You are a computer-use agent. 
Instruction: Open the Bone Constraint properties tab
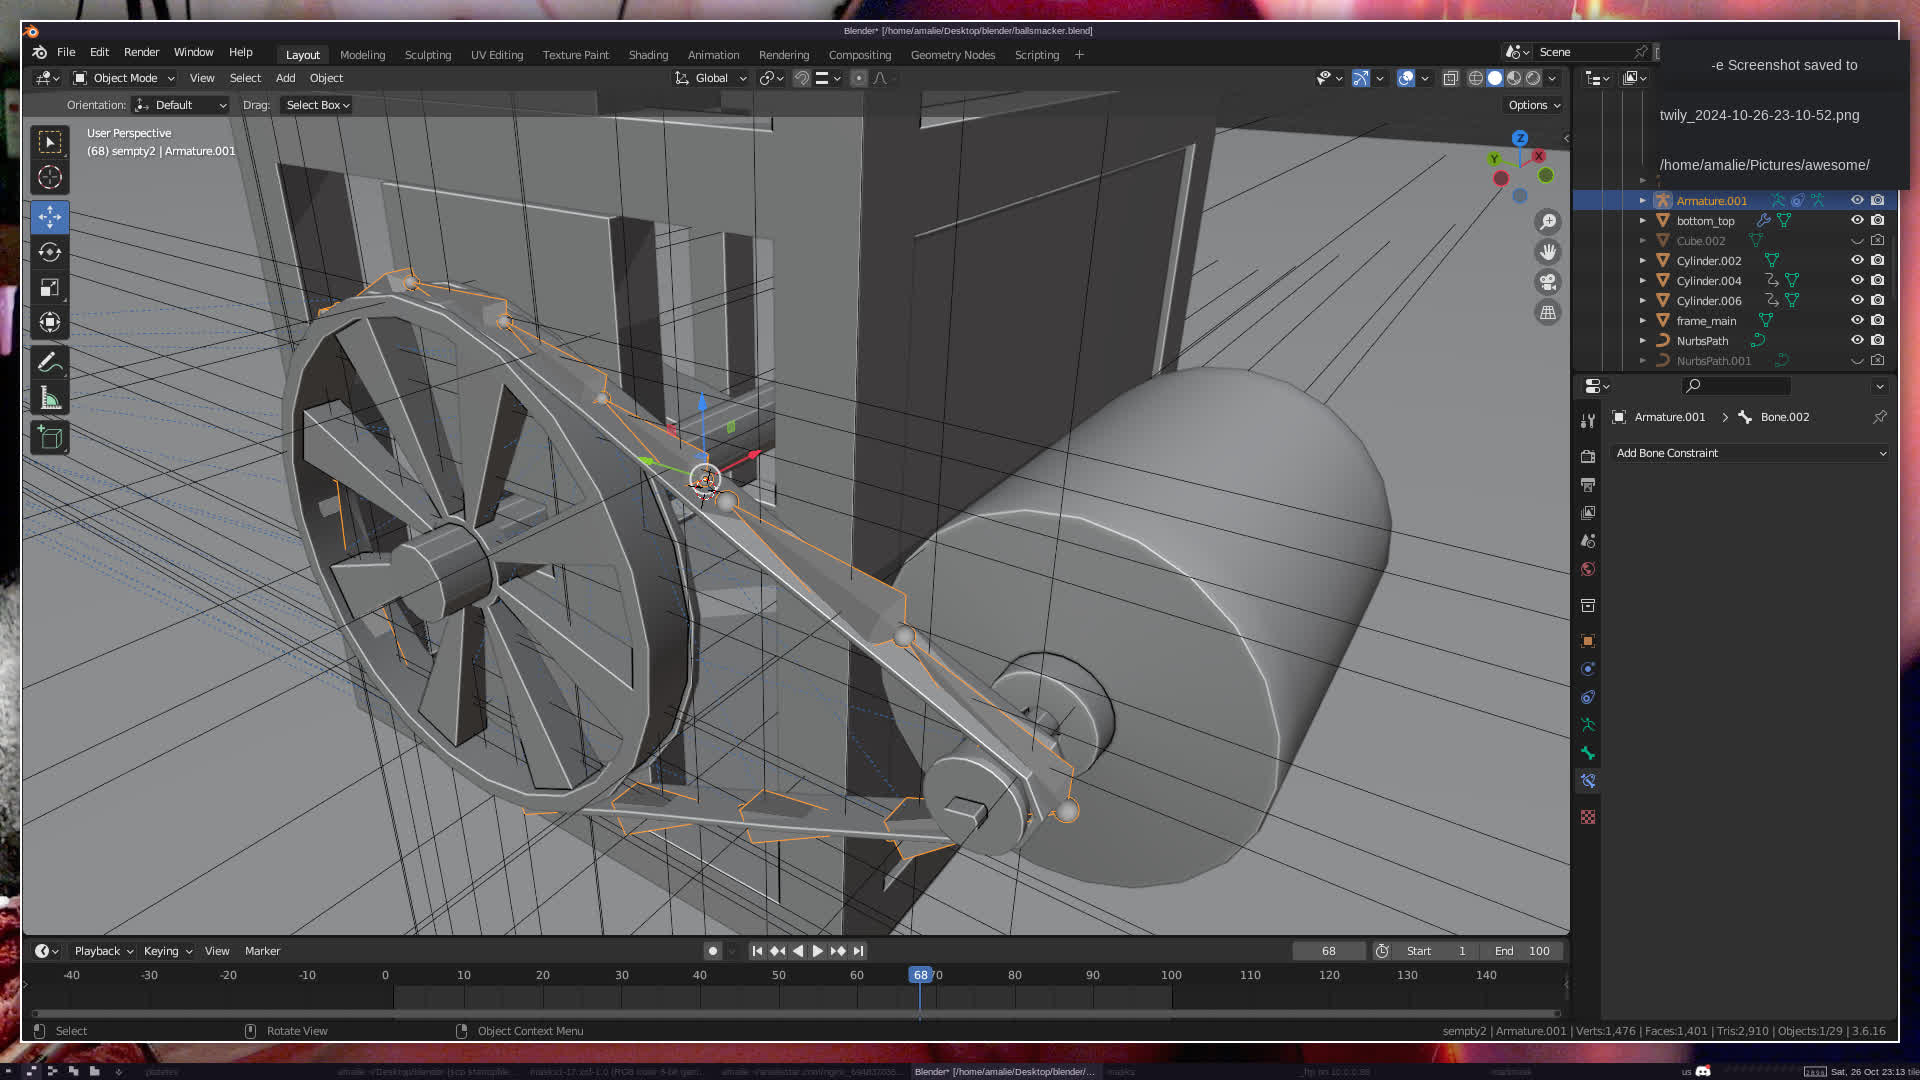1588,781
